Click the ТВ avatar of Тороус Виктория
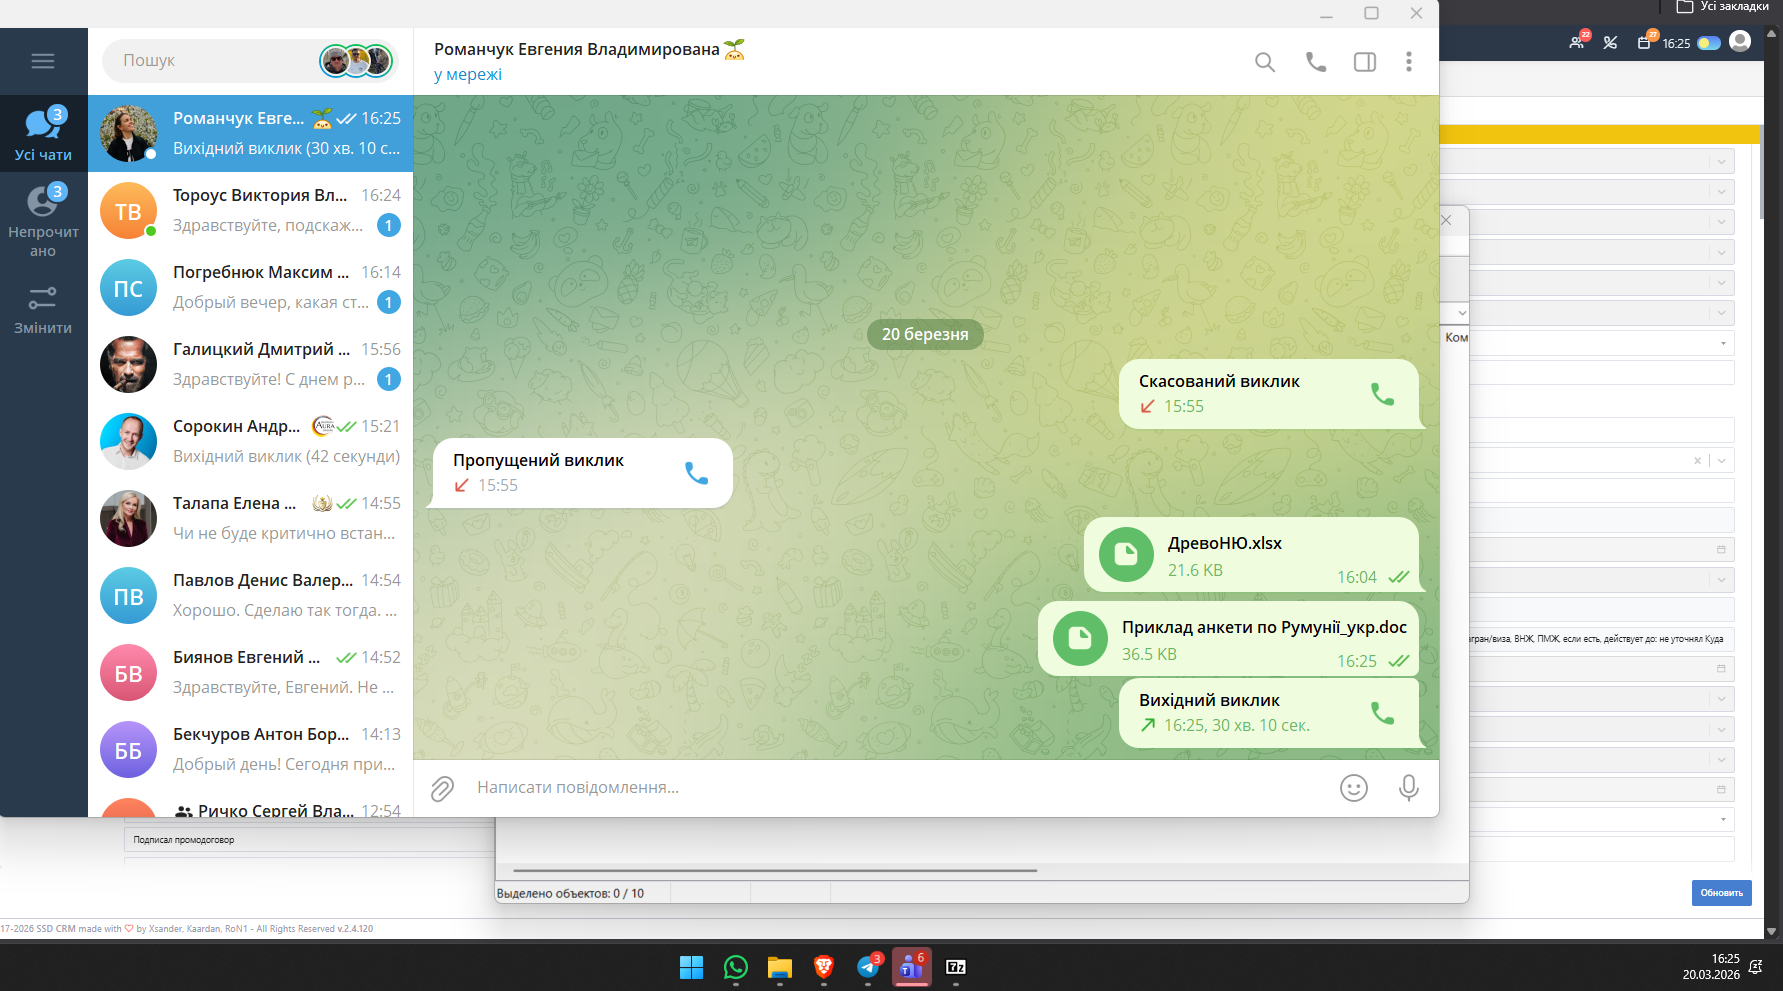 (128, 211)
